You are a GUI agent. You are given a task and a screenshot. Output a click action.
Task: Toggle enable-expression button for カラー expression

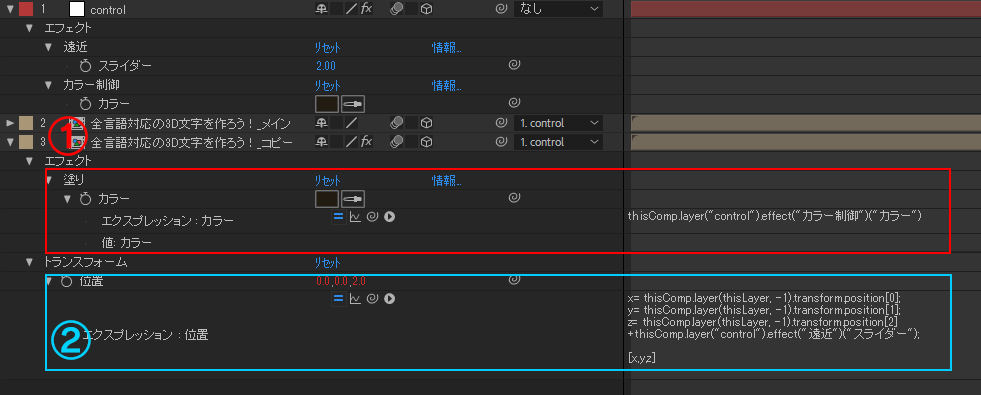tap(339, 217)
